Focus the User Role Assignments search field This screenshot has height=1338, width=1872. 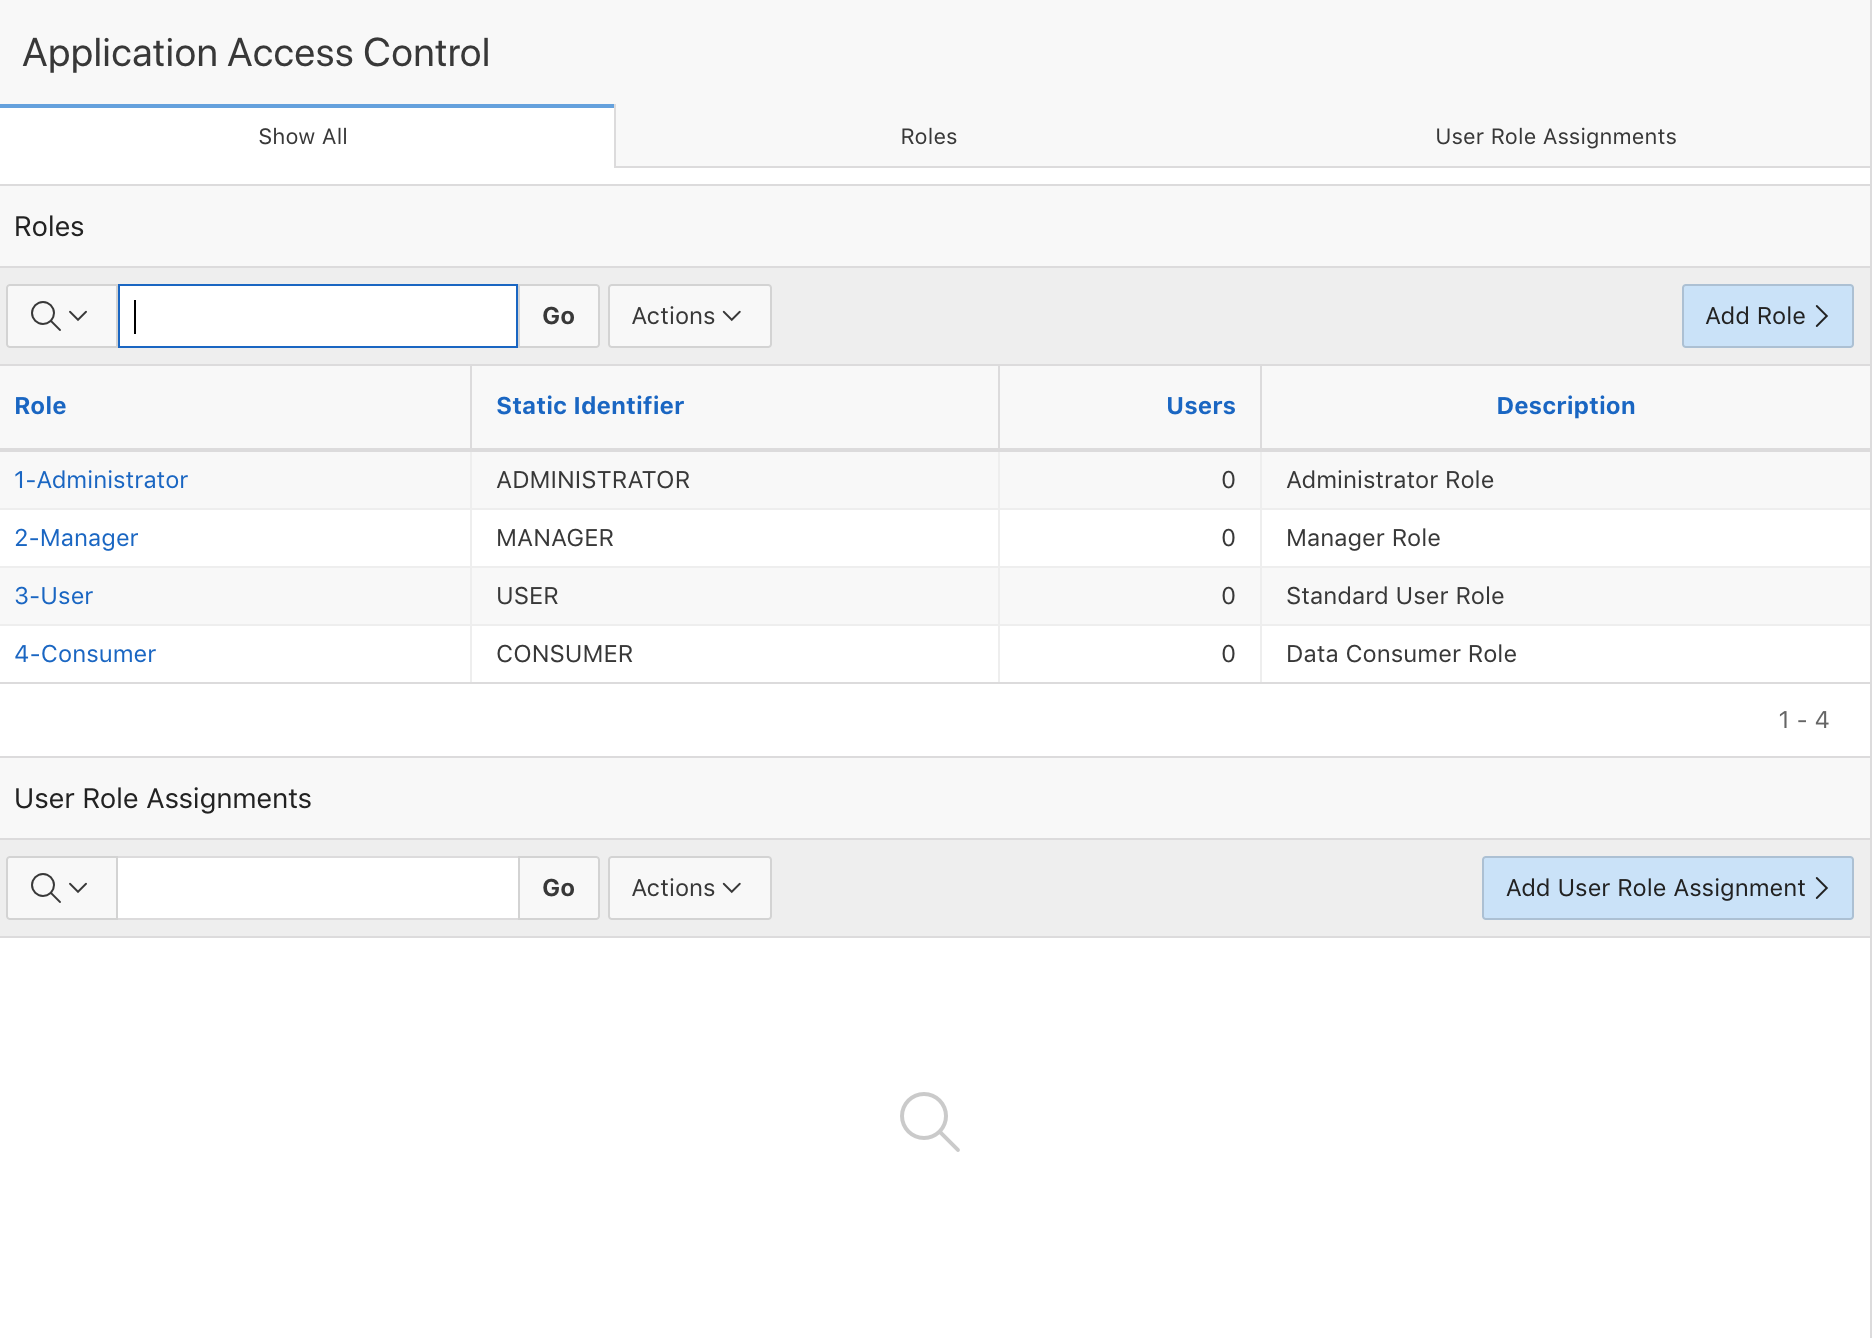[x=318, y=888]
